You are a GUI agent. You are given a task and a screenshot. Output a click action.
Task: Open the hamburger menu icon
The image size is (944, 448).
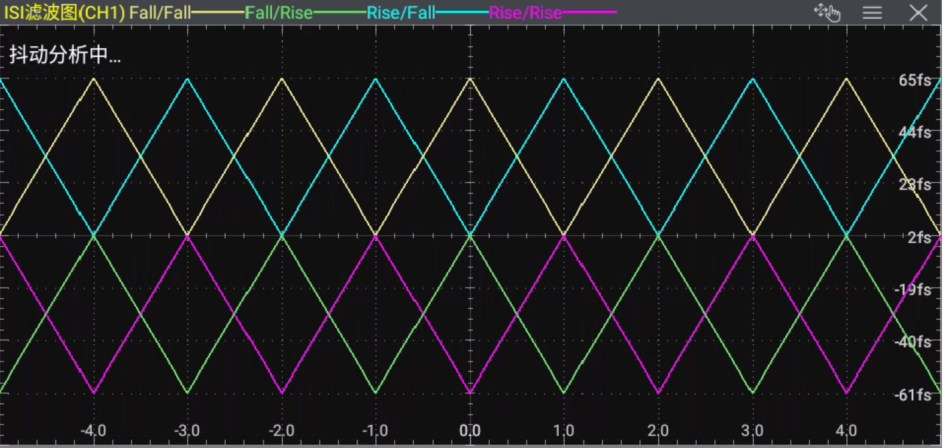[x=872, y=12]
